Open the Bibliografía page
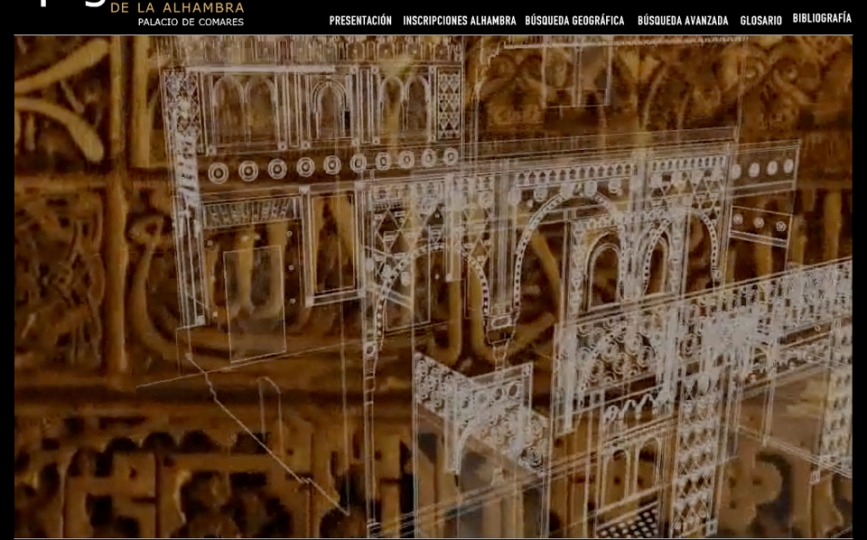This screenshot has width=867, height=540. [x=822, y=18]
